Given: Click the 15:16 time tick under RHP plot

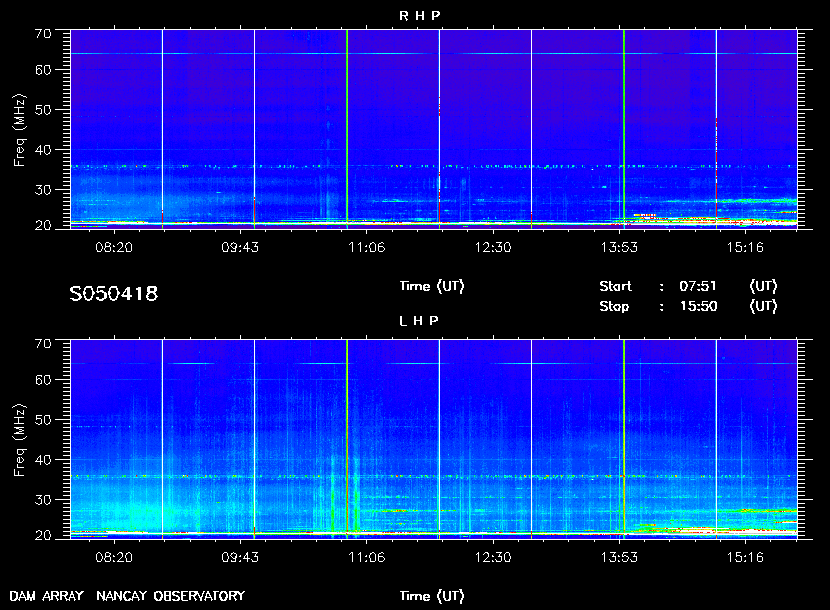Looking at the screenshot, I should coord(745,247).
